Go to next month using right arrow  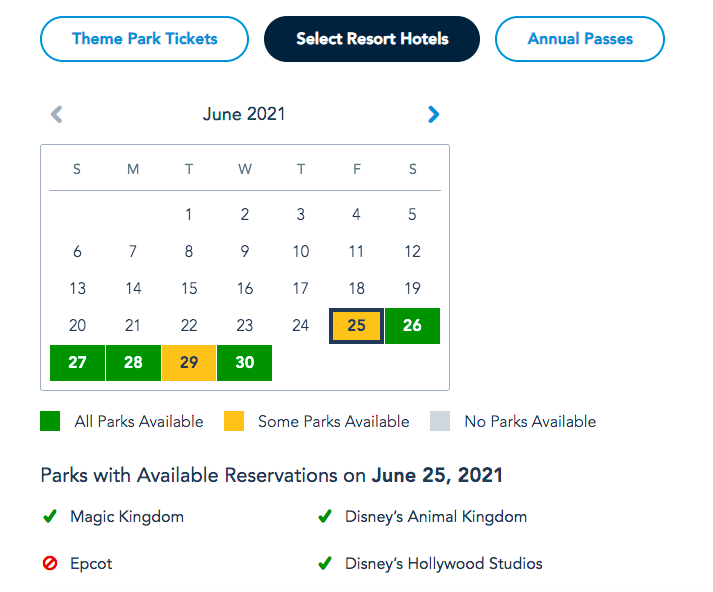[433, 115]
